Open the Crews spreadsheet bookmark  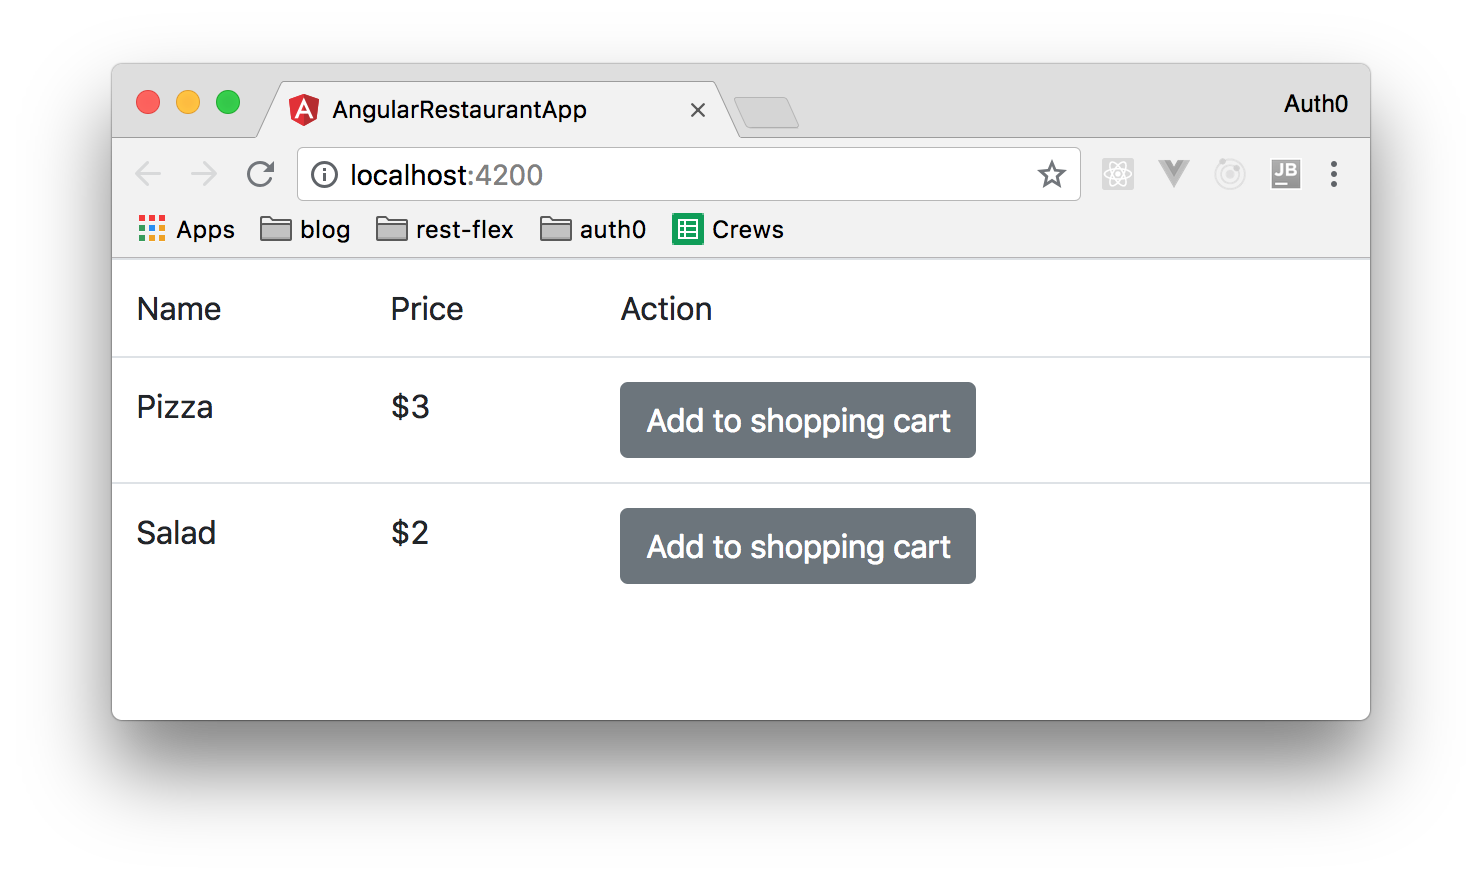click(x=728, y=229)
